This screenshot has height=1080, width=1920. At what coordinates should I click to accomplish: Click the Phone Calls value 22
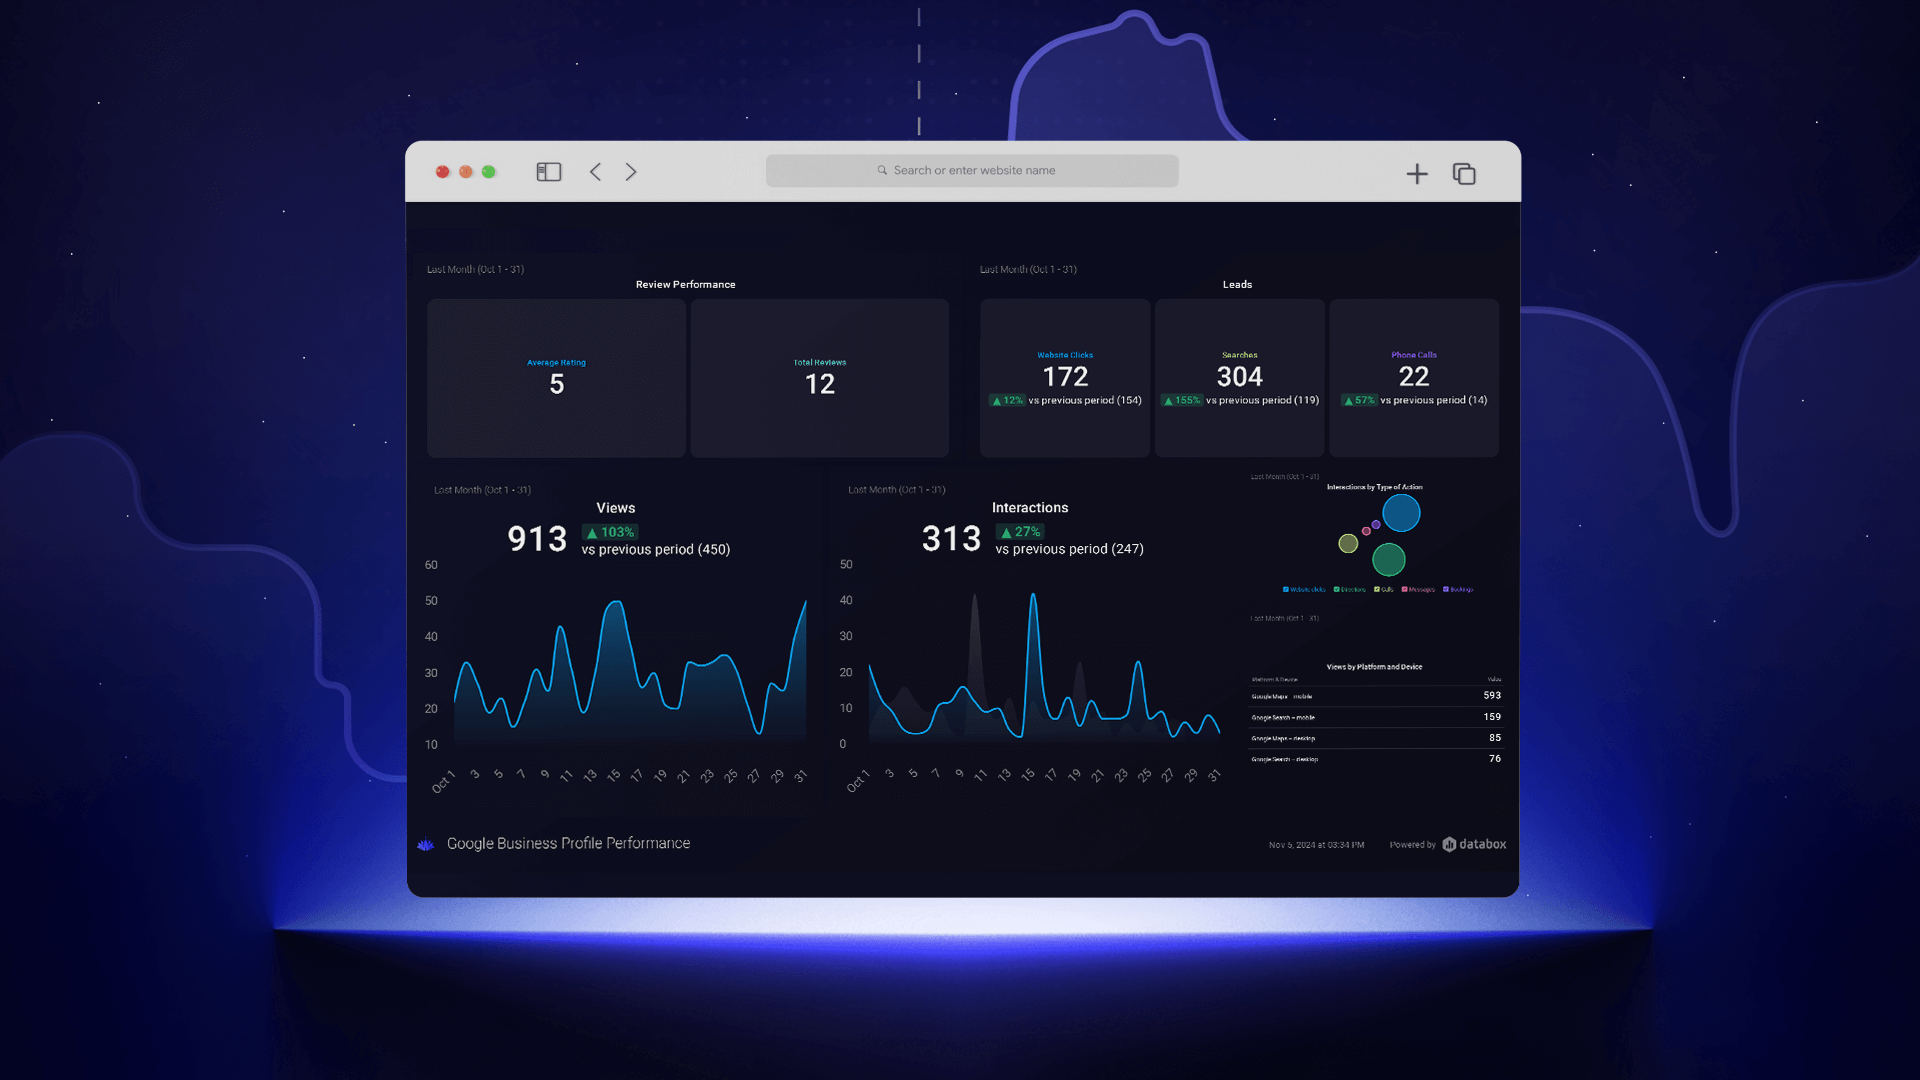[1414, 376]
